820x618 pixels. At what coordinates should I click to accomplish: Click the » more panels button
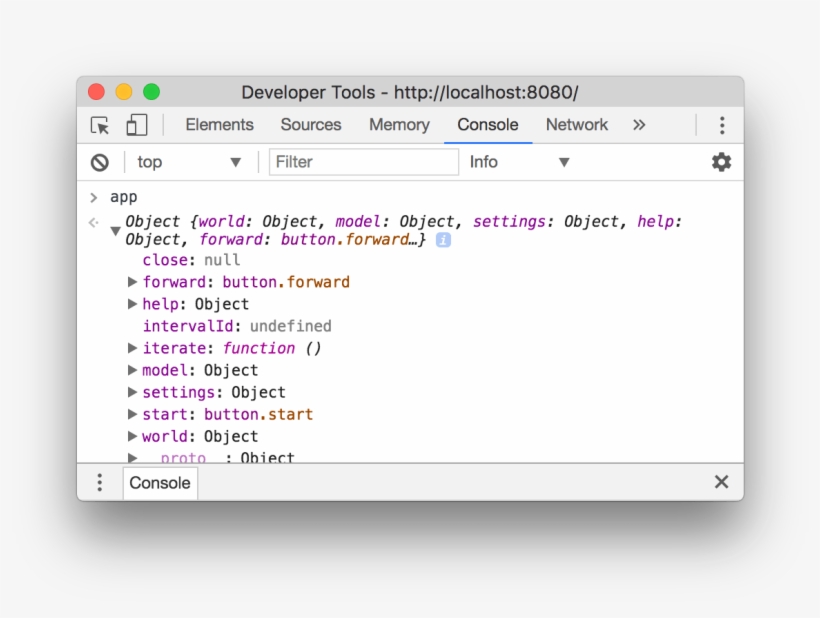coord(638,124)
